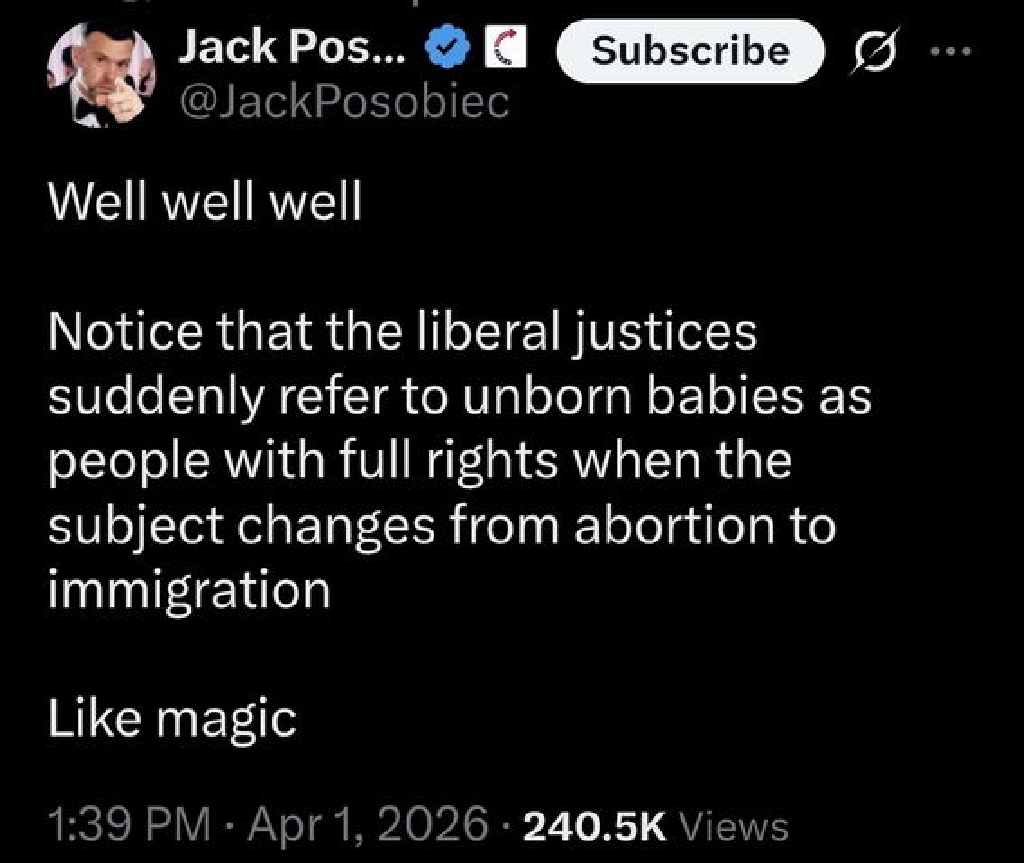Click the affiliate badge beside the checkmark
This screenshot has height=863, width=1024.
tap(505, 48)
